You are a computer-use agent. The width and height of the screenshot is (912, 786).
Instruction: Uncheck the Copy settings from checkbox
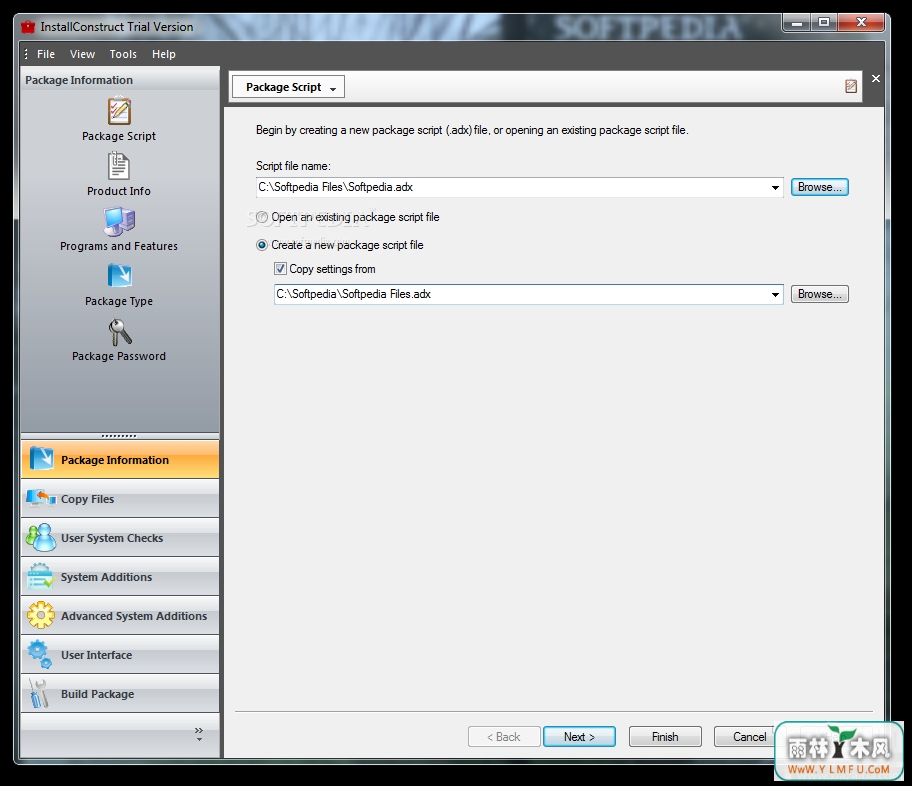pos(280,269)
